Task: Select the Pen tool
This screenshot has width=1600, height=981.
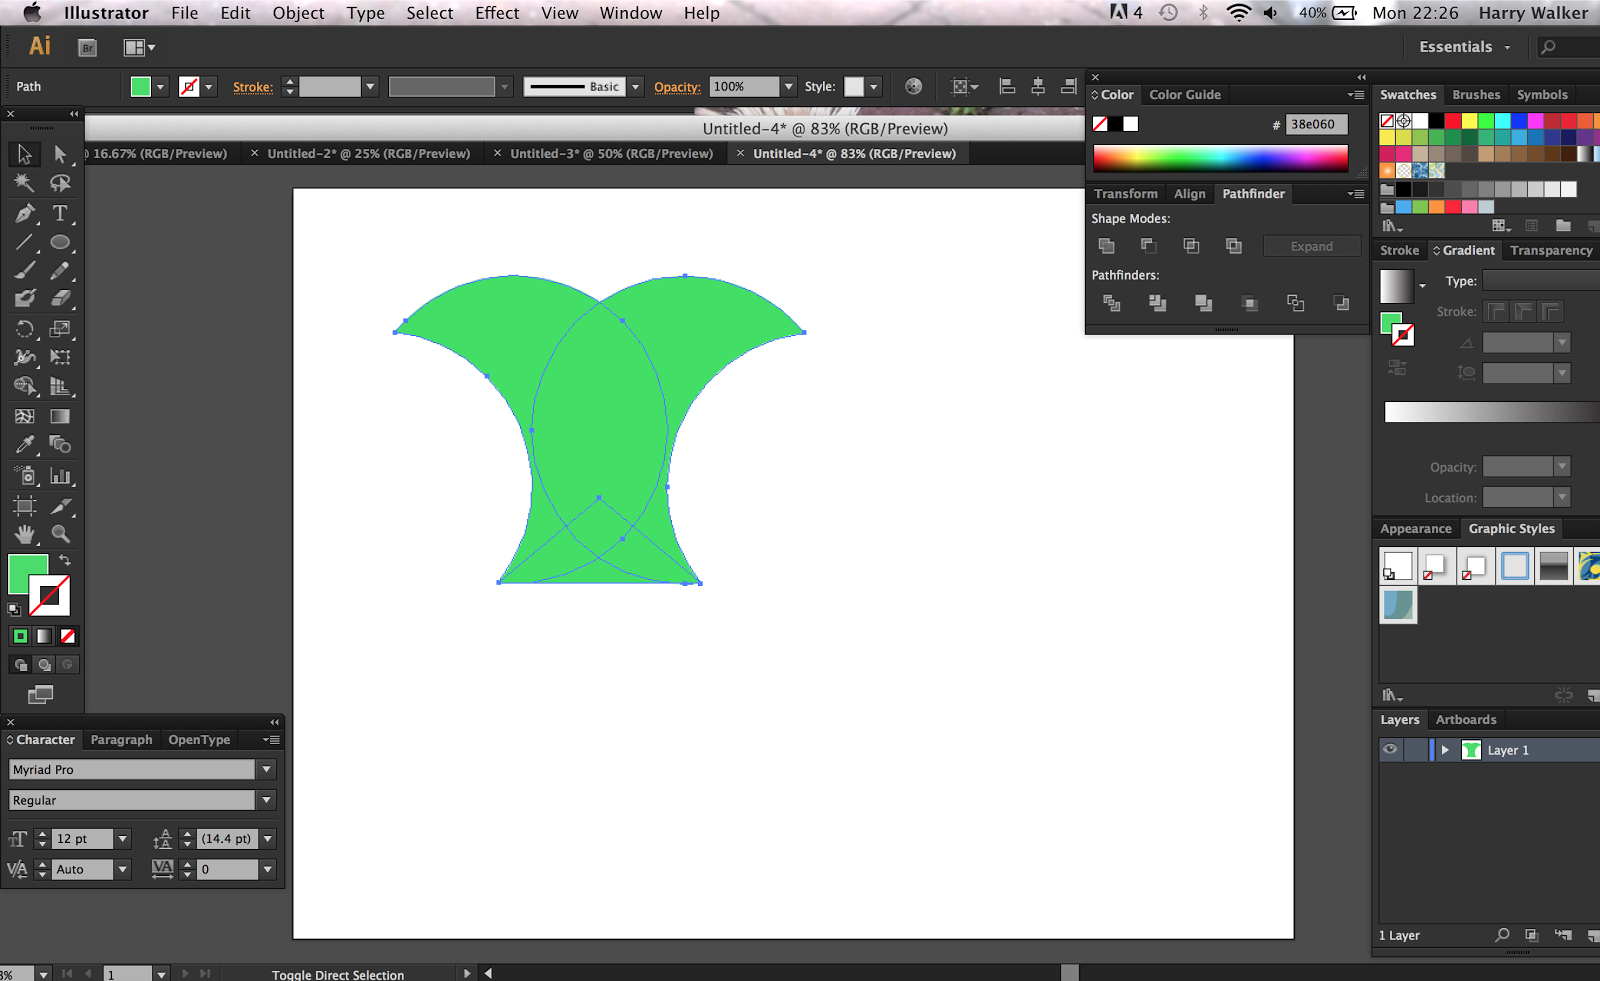Action: (x=25, y=213)
